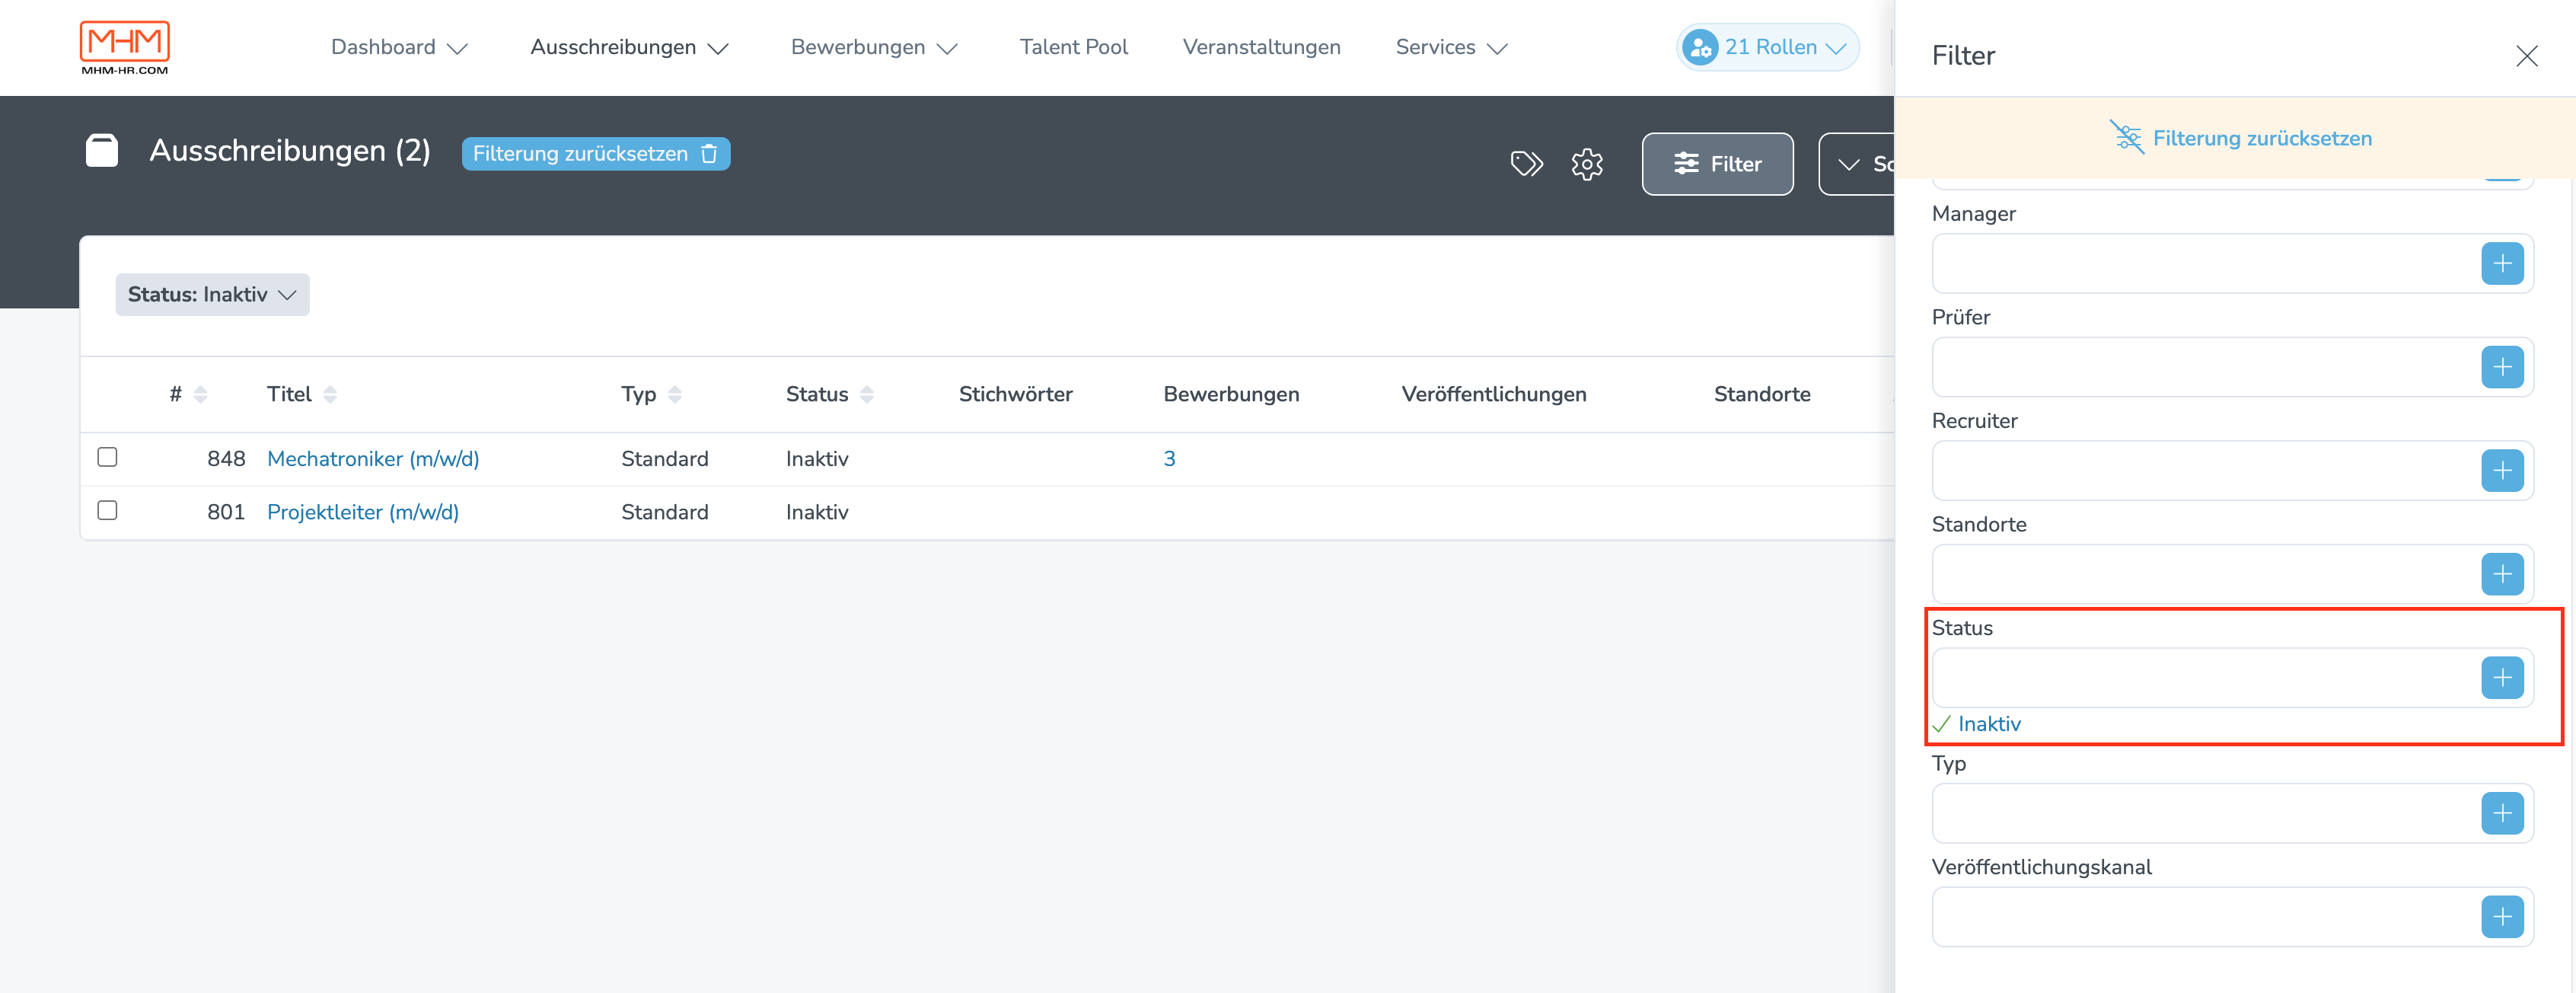Click the tags icon in header
Image resolution: width=2576 pixels, height=993 pixels.
[x=1526, y=163]
